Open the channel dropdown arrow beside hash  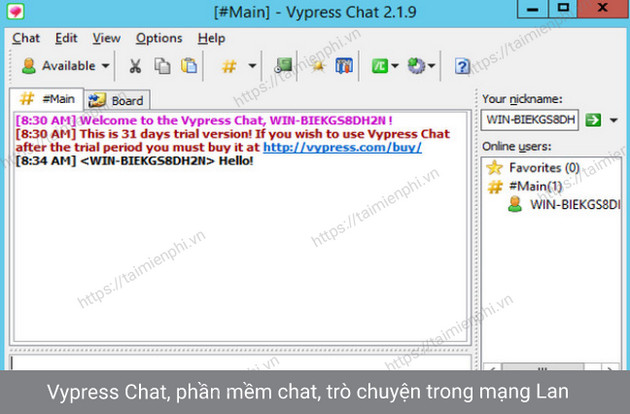point(252,66)
